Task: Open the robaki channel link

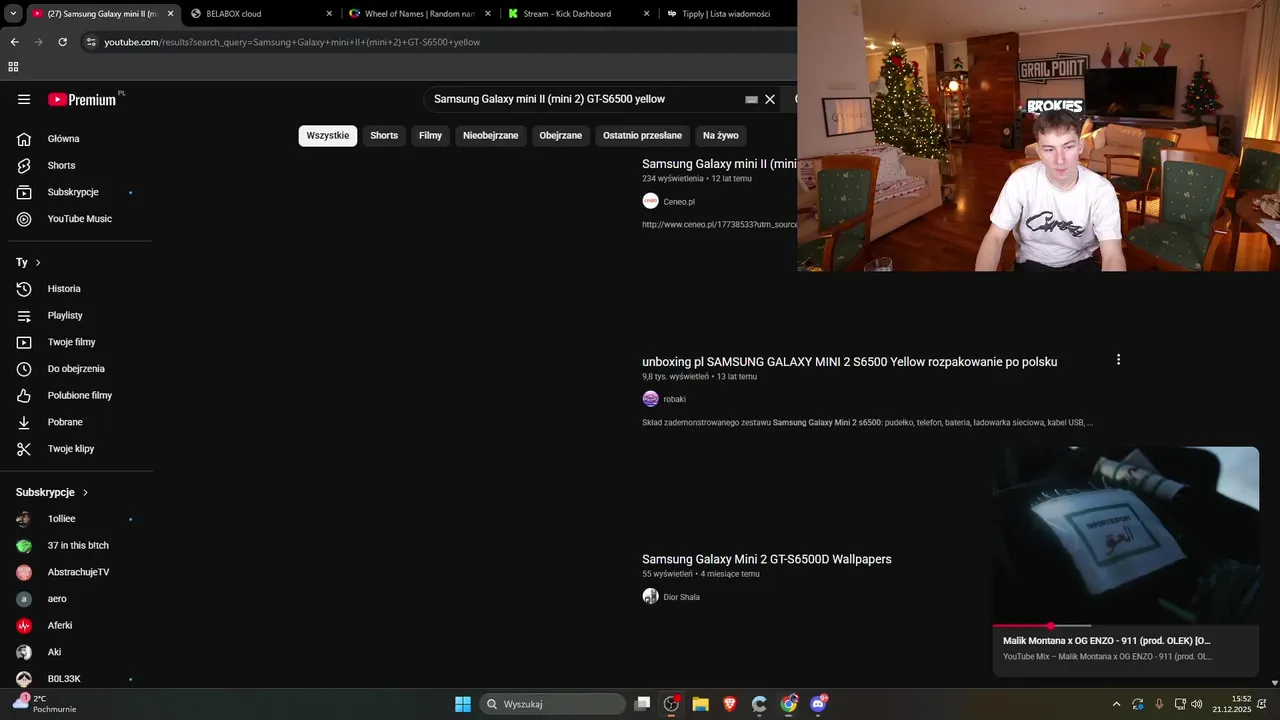Action: point(674,399)
